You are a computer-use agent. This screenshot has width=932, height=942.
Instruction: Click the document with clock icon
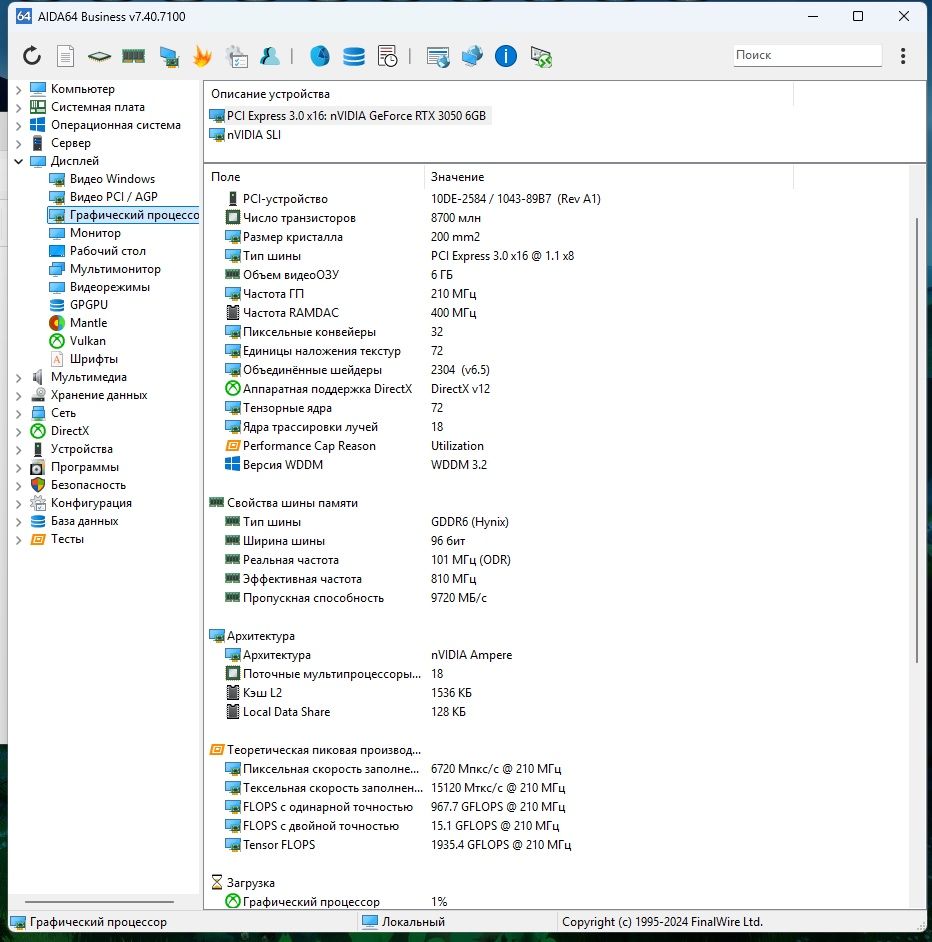click(388, 56)
